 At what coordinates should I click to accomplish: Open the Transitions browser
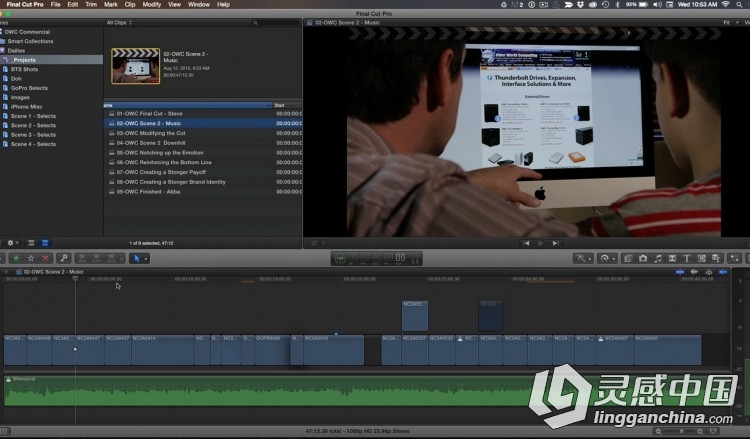point(672,258)
